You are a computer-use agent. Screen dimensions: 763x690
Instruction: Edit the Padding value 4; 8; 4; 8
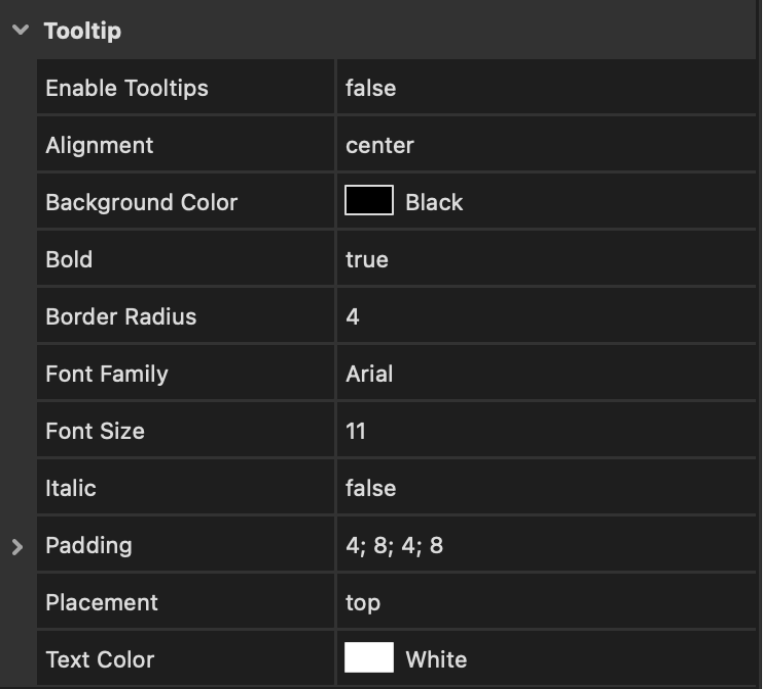pos(394,546)
